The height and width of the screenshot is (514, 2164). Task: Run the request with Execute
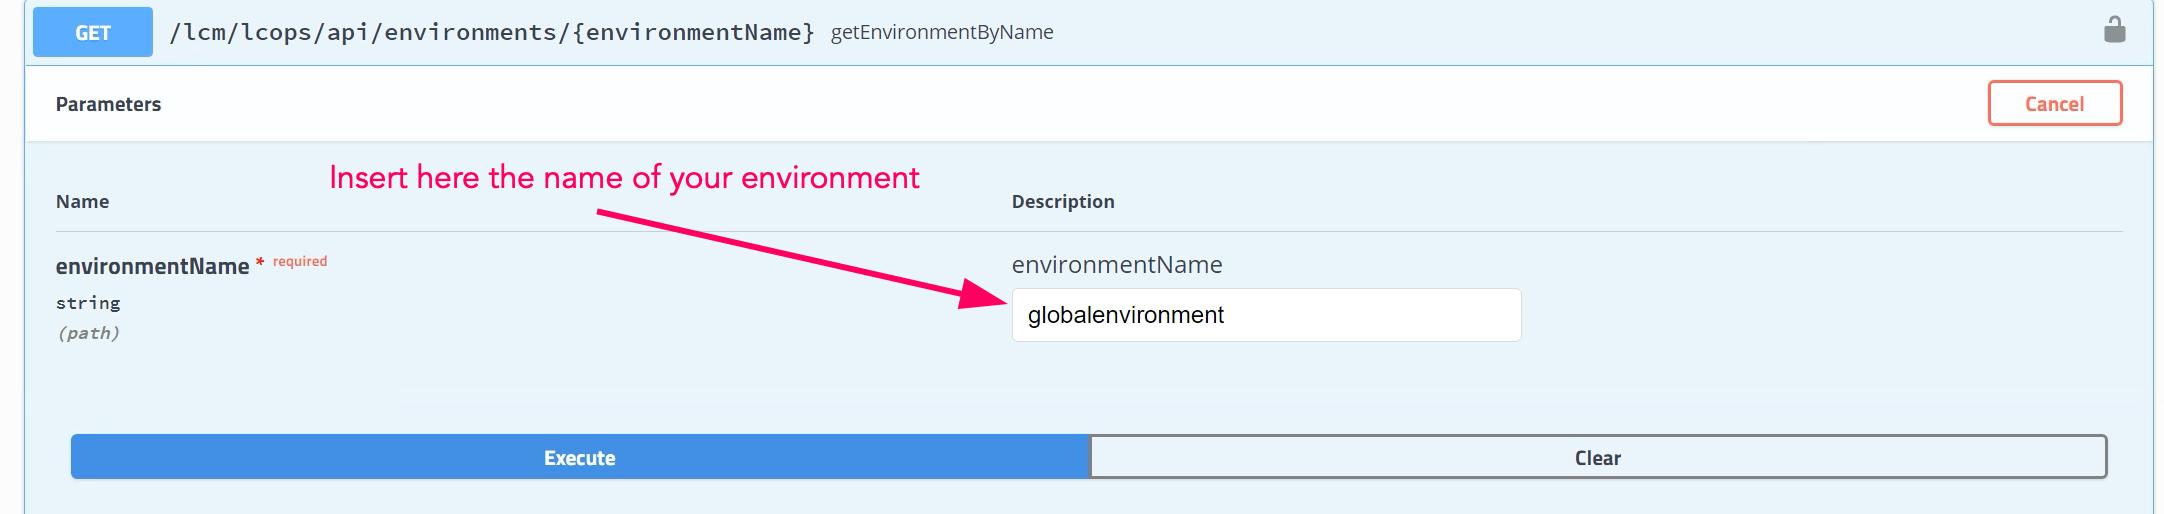(580, 457)
